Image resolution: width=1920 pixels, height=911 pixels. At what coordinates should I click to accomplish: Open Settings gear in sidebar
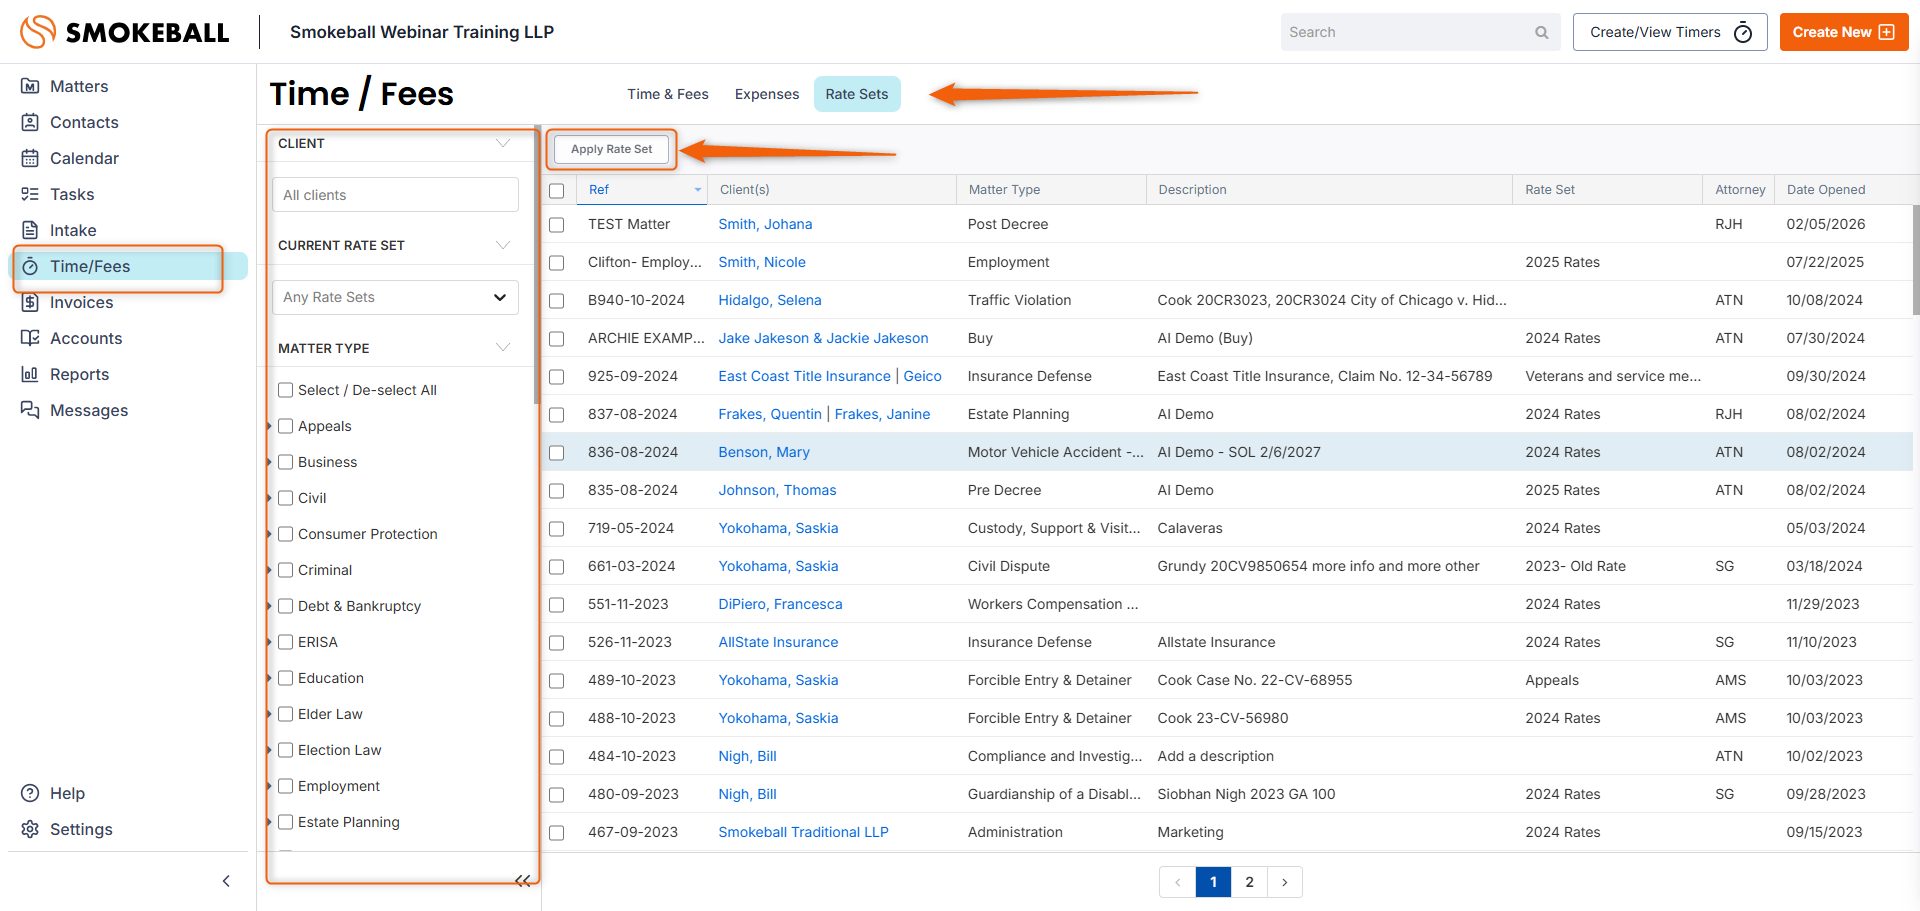(30, 829)
